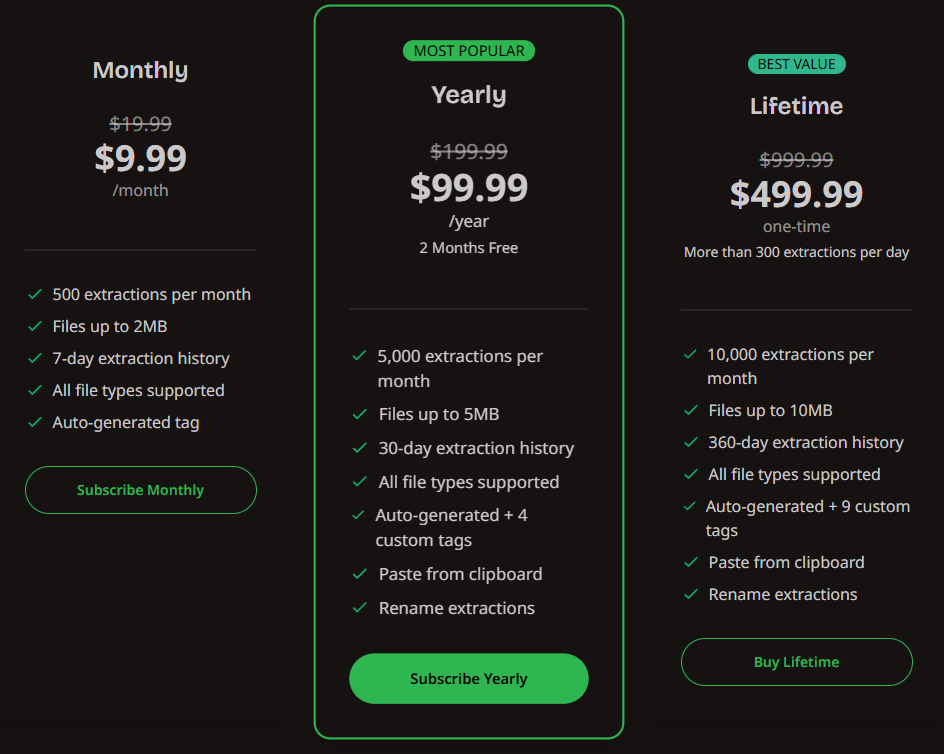Click the BEST VALUE badge
Screen dimensions: 944x754
pos(796,64)
